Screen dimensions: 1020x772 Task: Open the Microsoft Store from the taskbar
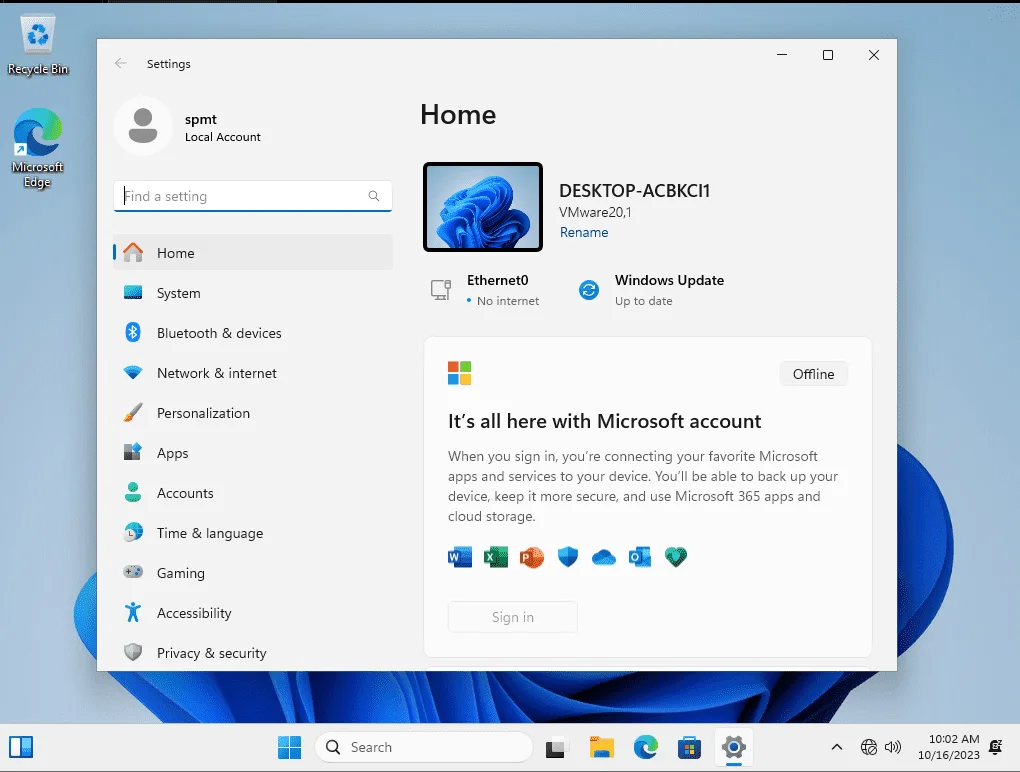(689, 747)
